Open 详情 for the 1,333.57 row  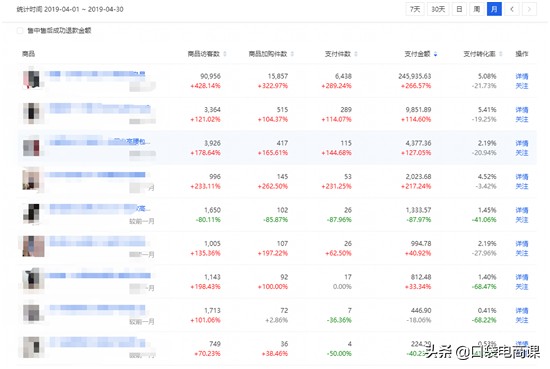click(x=522, y=210)
